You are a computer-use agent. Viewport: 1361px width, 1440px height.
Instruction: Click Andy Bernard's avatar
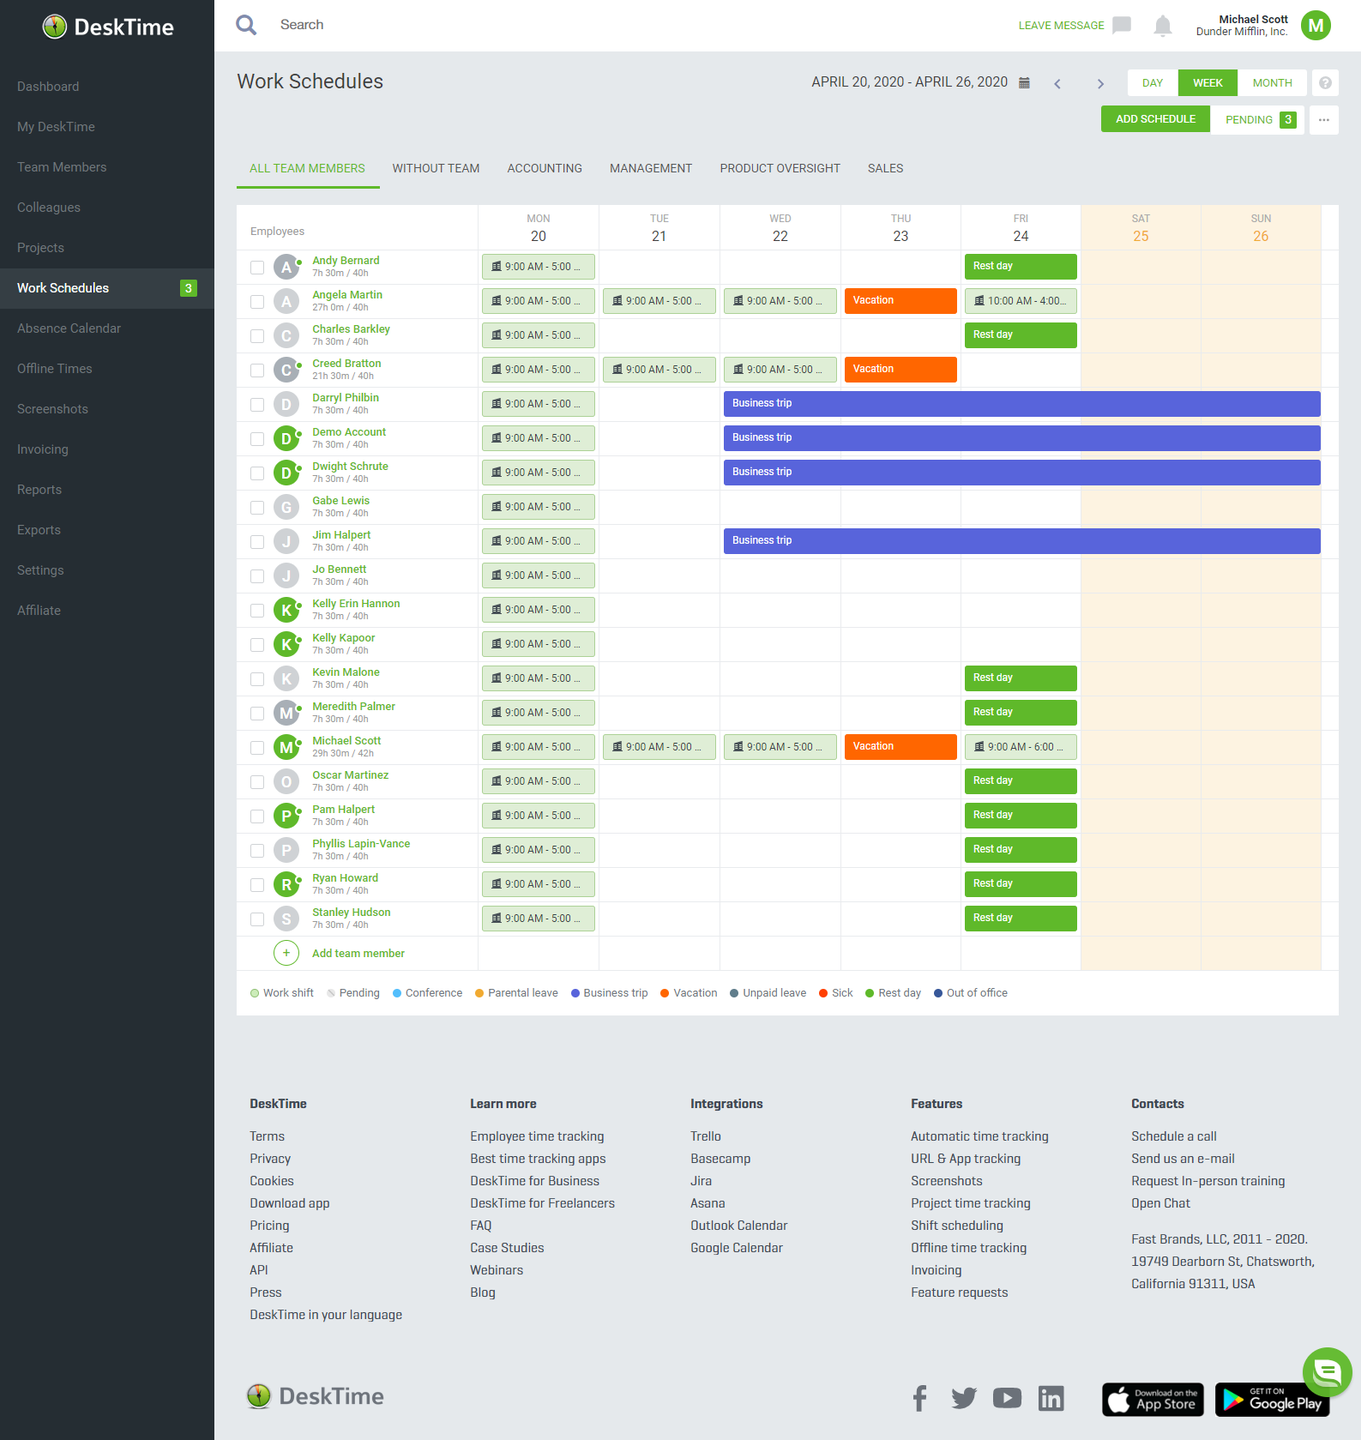point(286,267)
